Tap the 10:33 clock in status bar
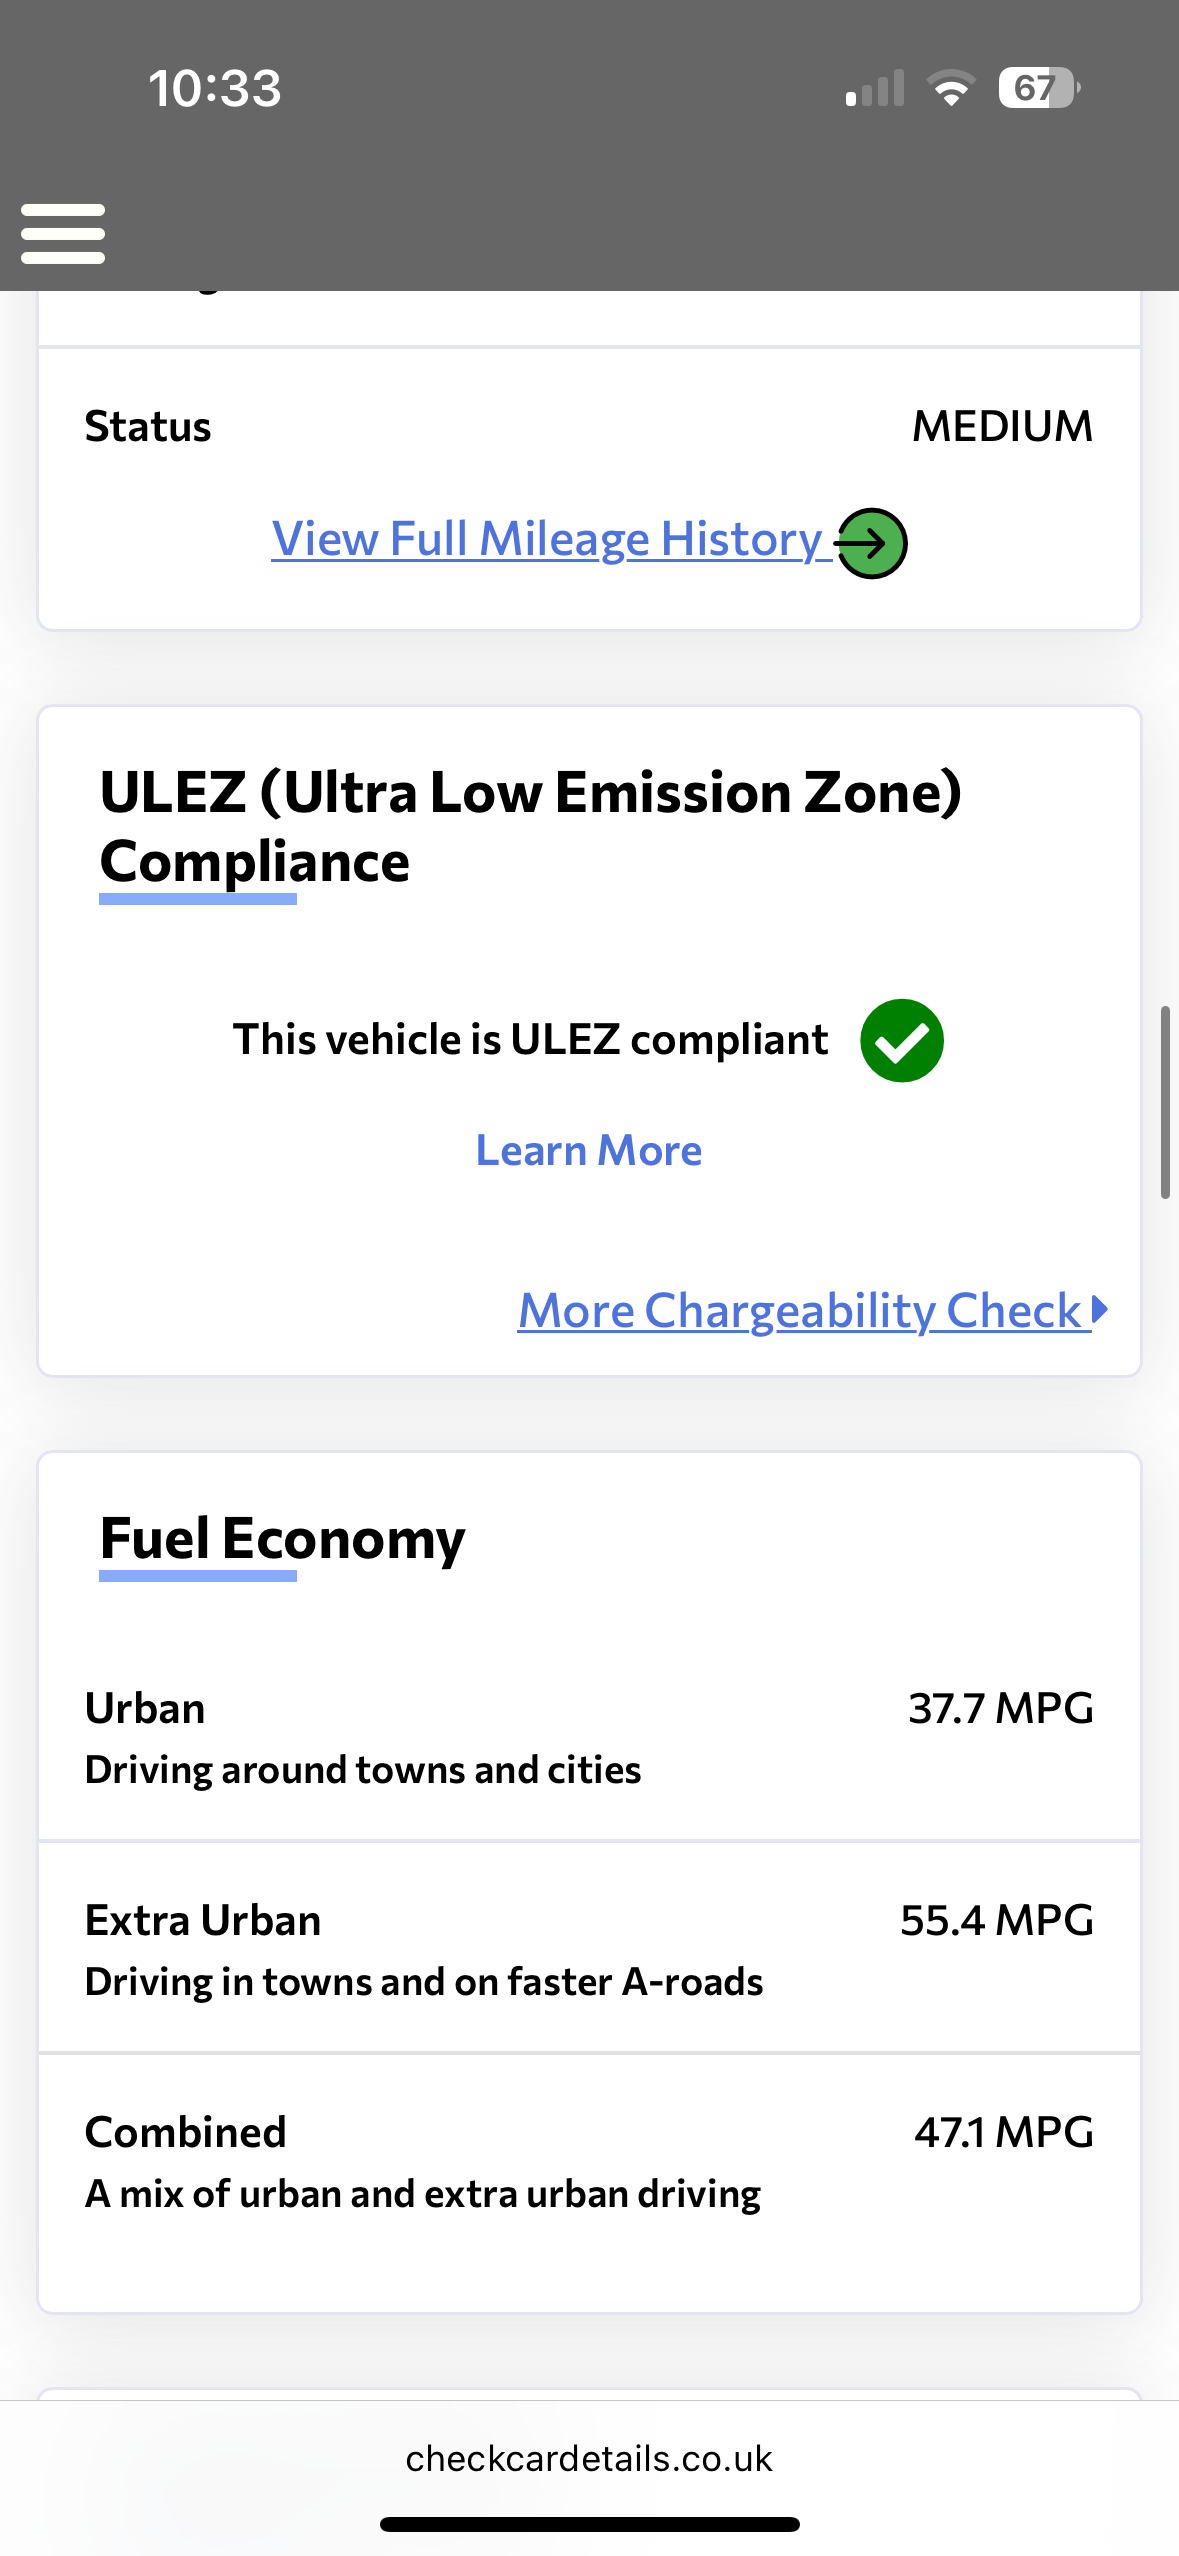1179x2556 pixels. (215, 88)
